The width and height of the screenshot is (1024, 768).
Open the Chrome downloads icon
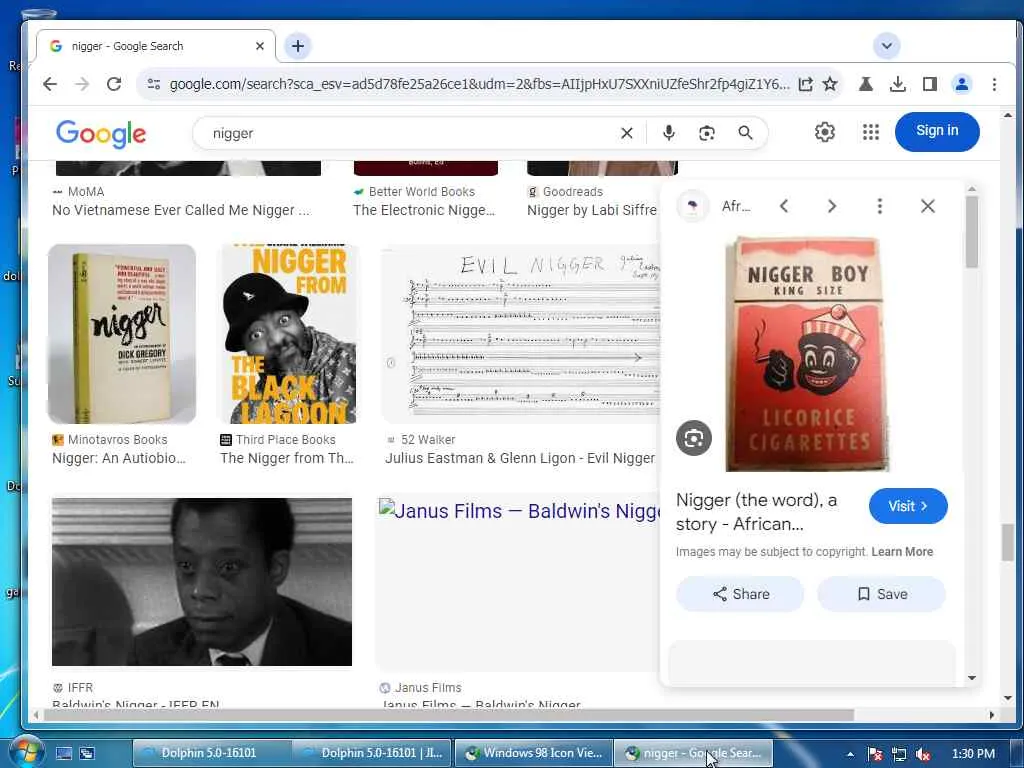898,84
